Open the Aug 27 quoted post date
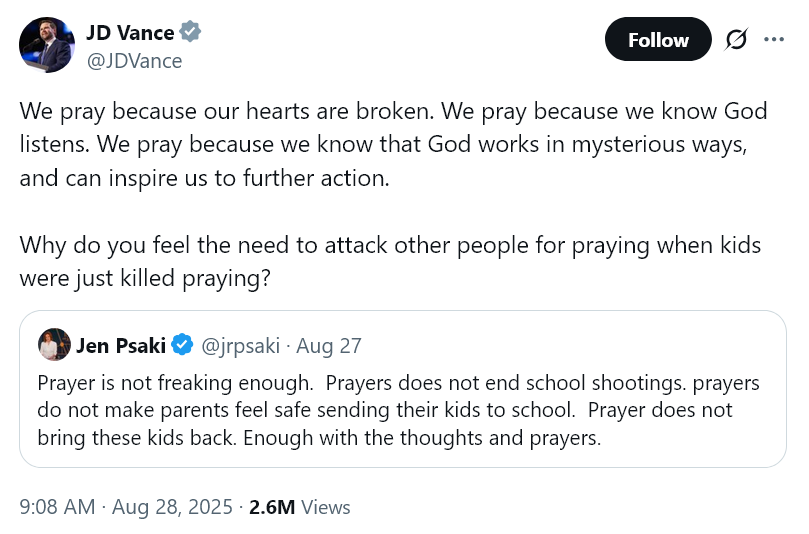This screenshot has height=534, width=809. [x=329, y=346]
